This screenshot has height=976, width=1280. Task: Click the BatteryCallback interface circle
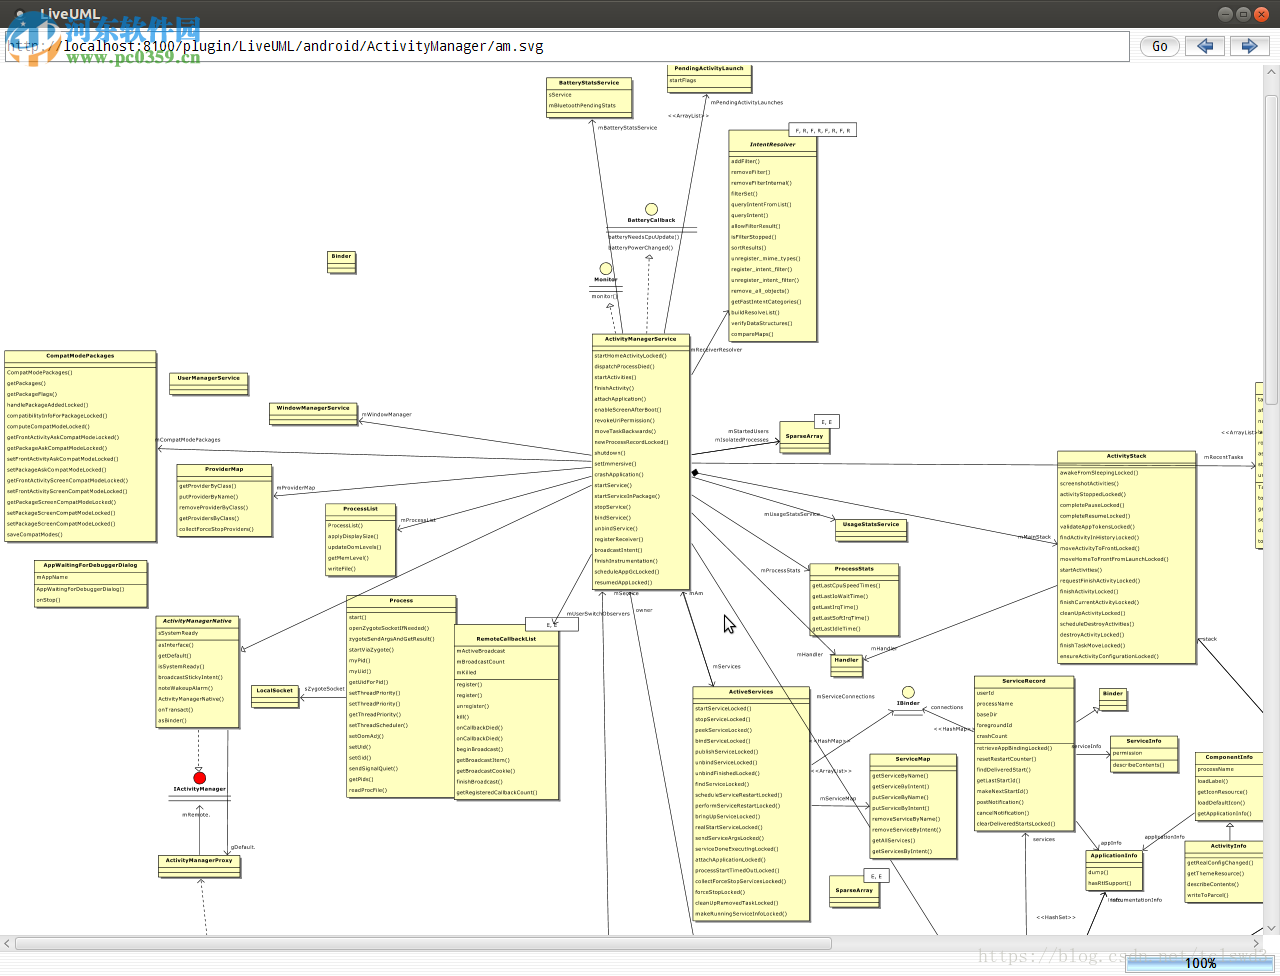point(651,209)
